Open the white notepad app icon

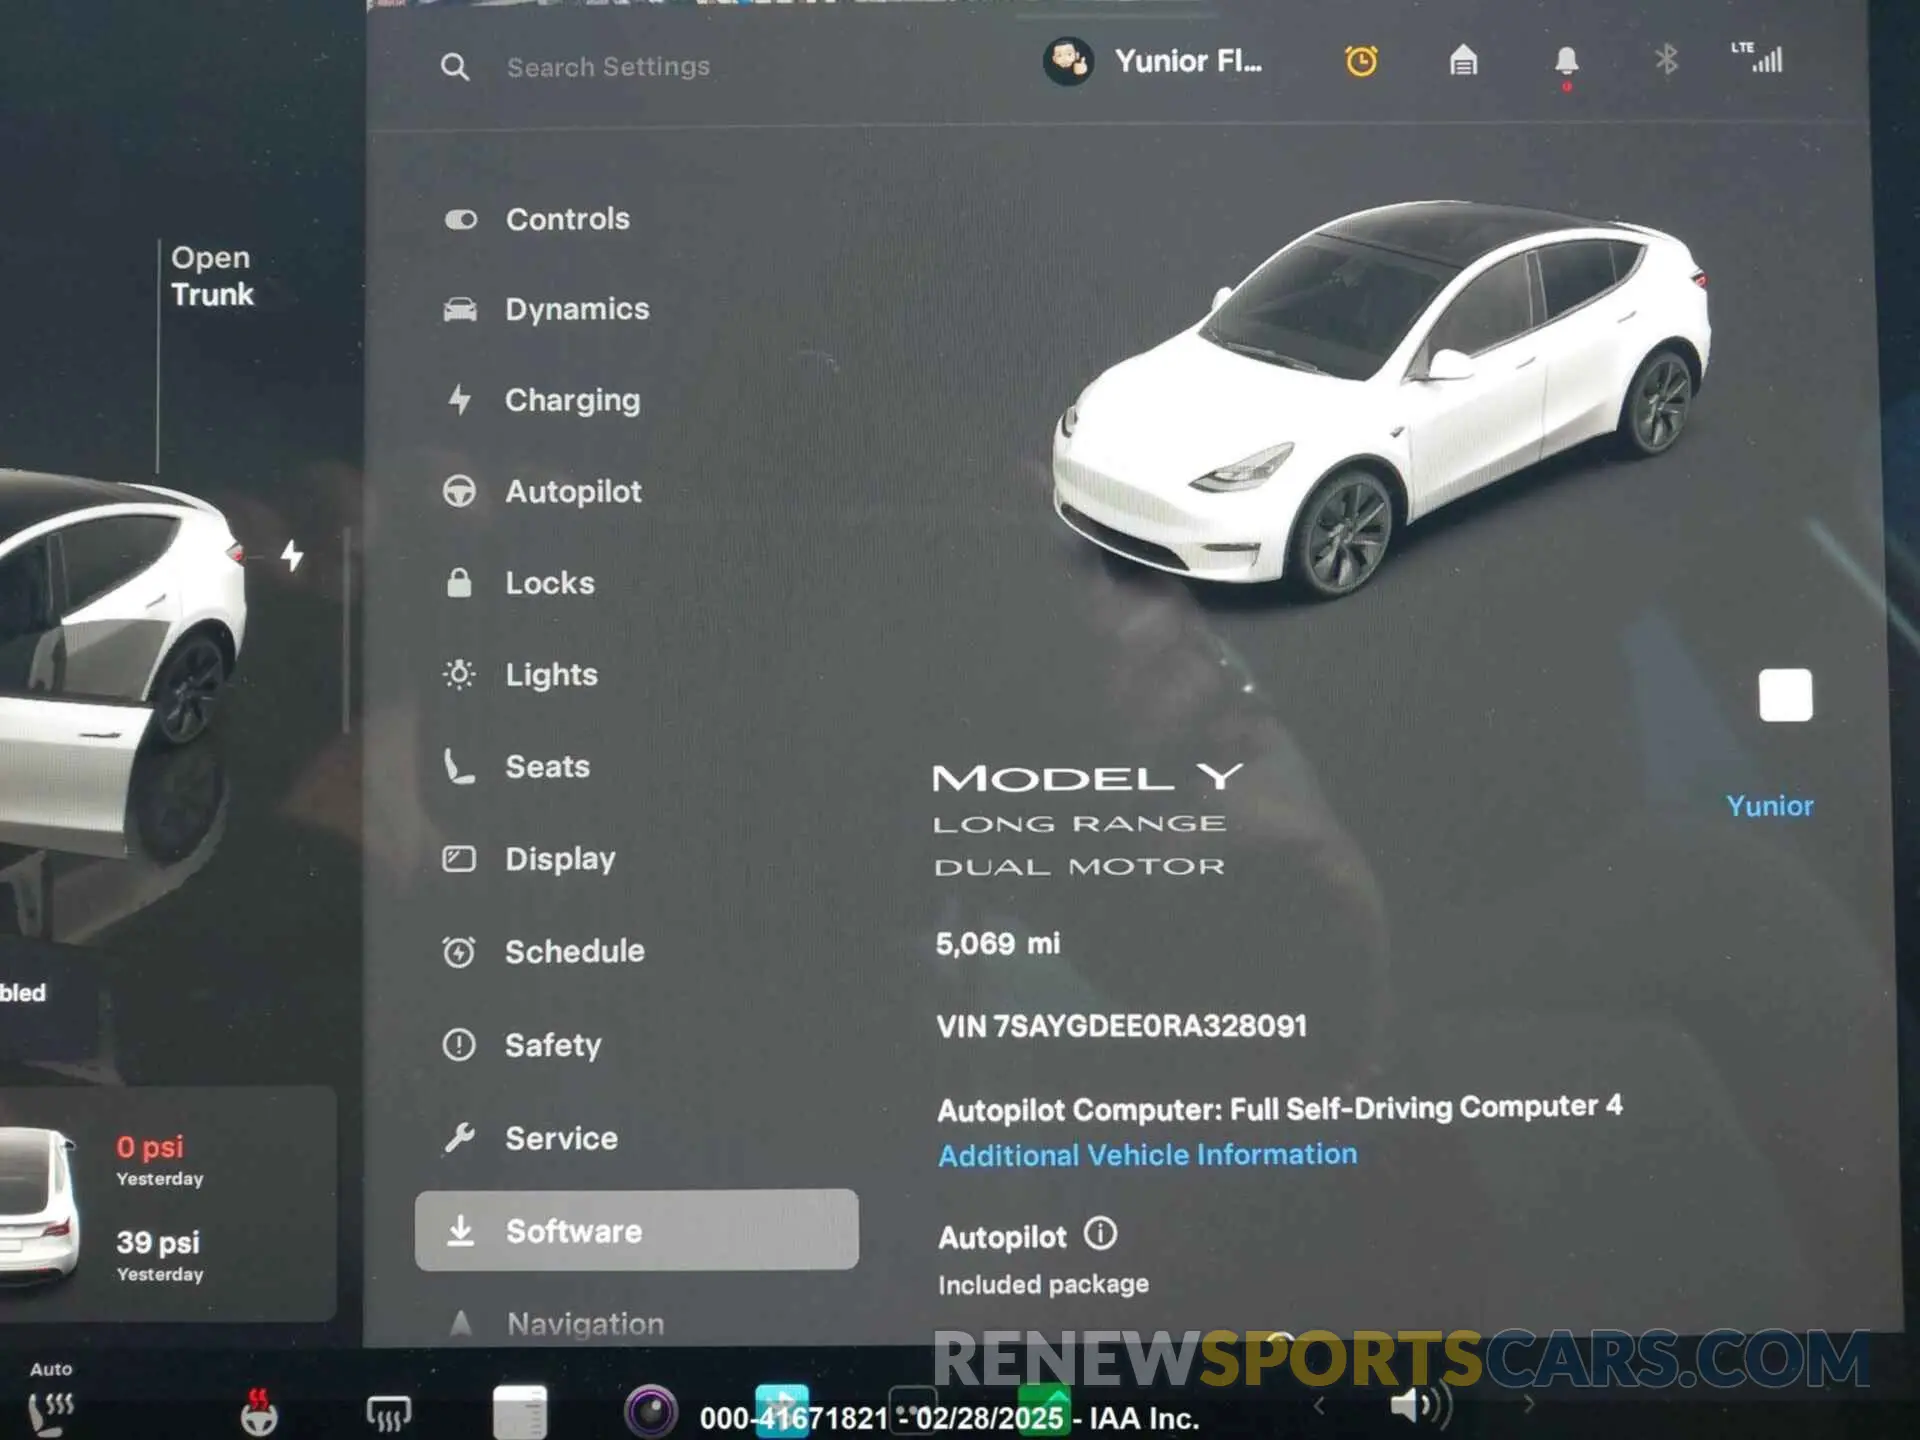[x=520, y=1412]
